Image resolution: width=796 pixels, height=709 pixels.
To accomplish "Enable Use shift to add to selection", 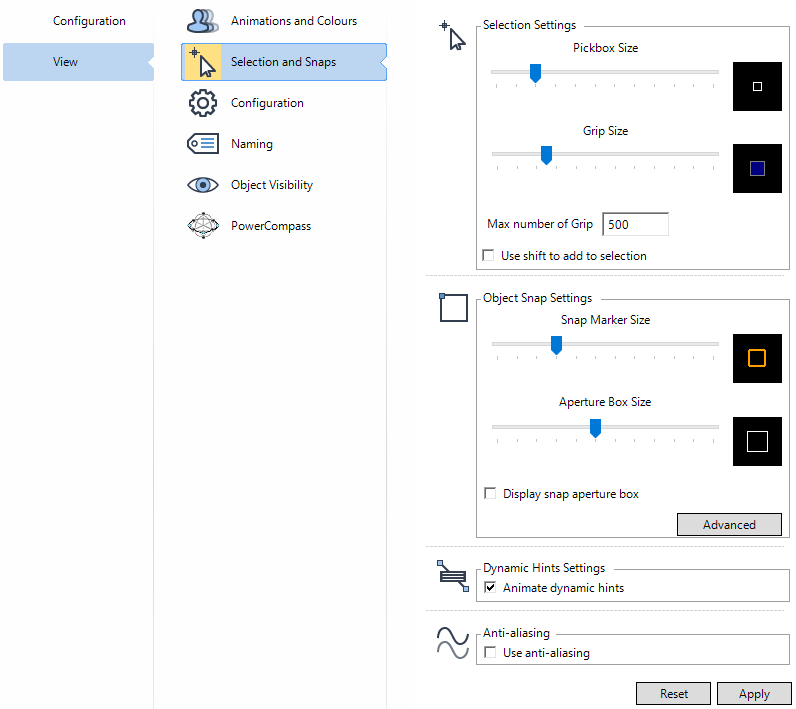I will click(488, 256).
